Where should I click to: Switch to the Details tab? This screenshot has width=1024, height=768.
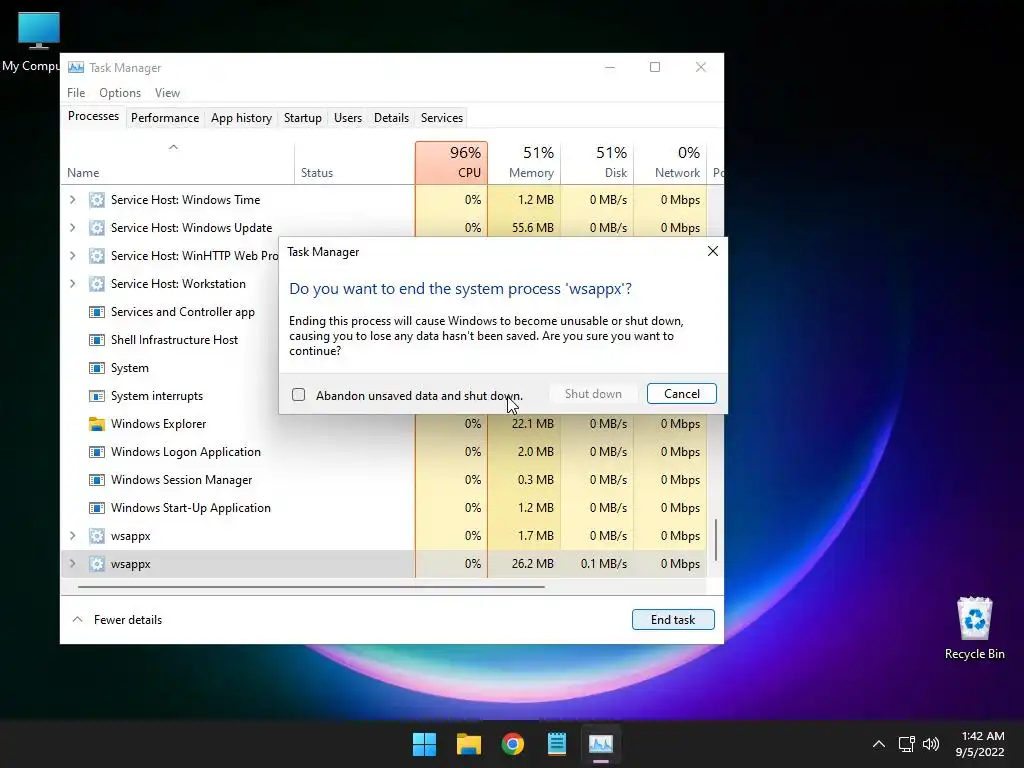391,118
